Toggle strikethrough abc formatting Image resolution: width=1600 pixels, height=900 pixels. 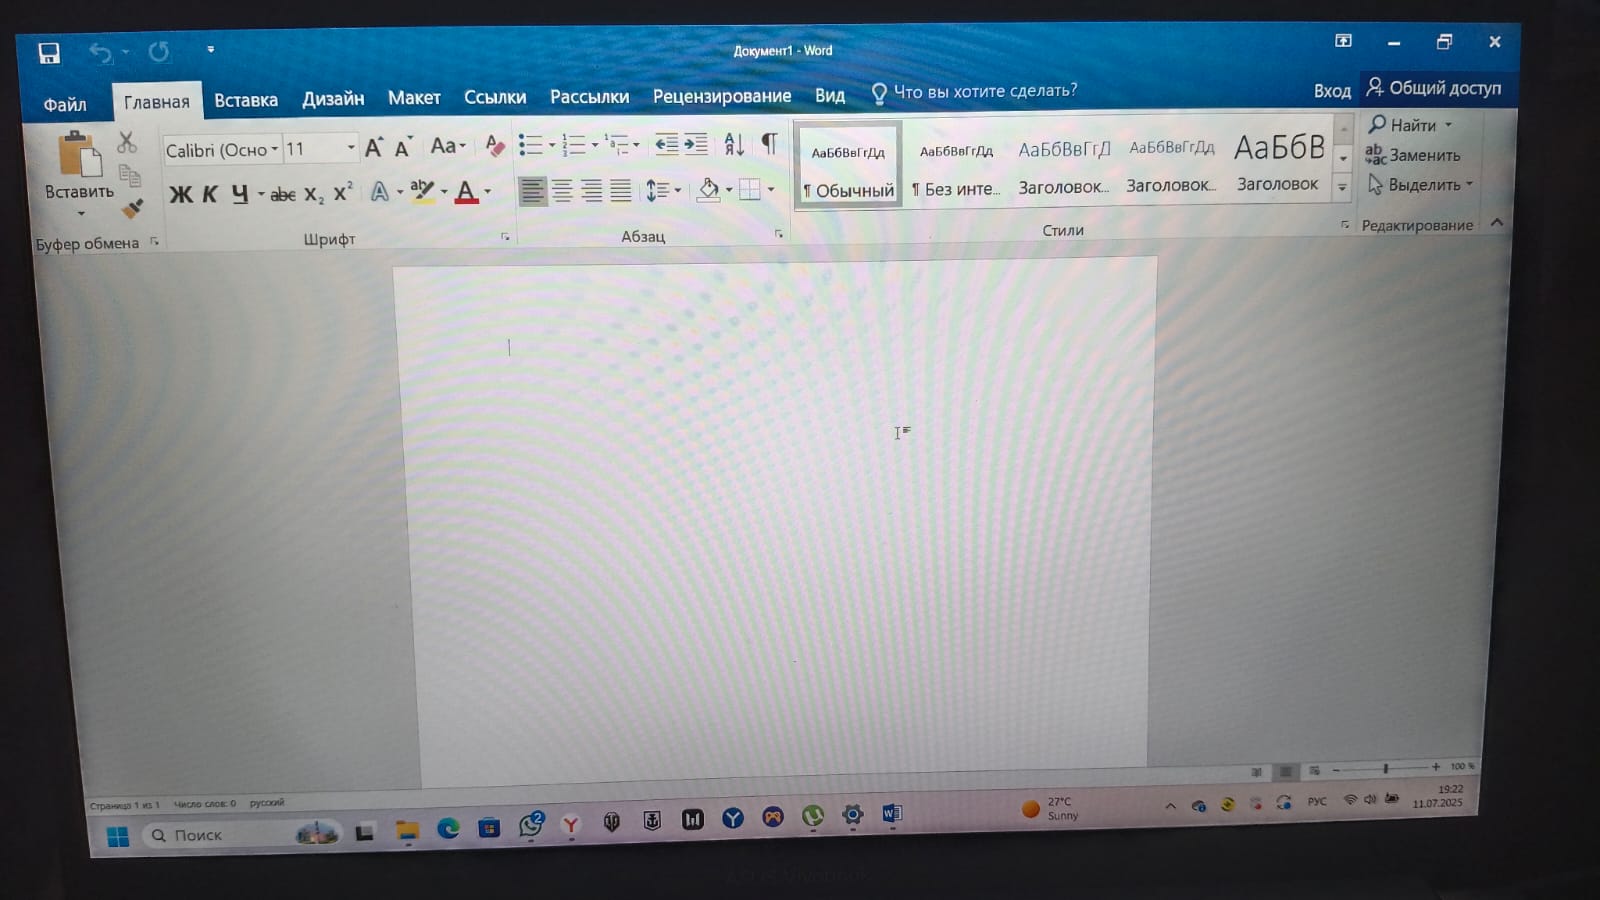283,194
